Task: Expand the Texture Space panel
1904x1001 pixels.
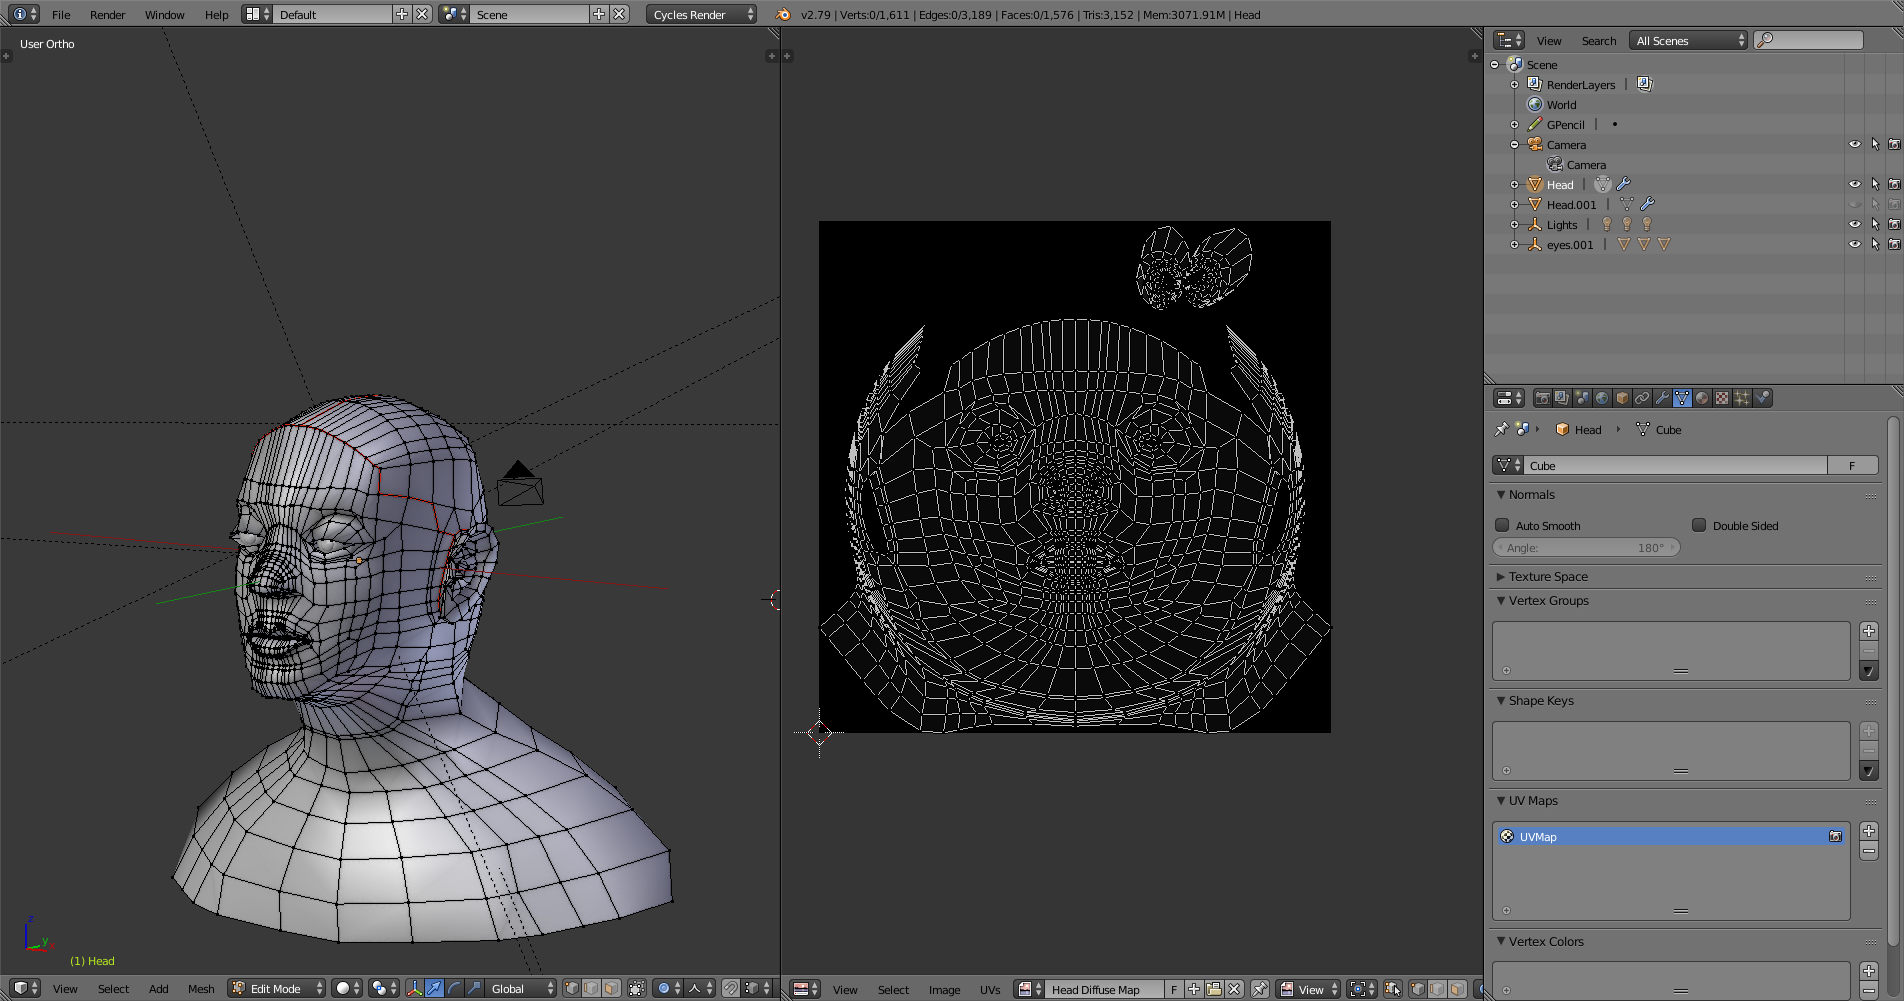Action: pyautogui.click(x=1501, y=576)
